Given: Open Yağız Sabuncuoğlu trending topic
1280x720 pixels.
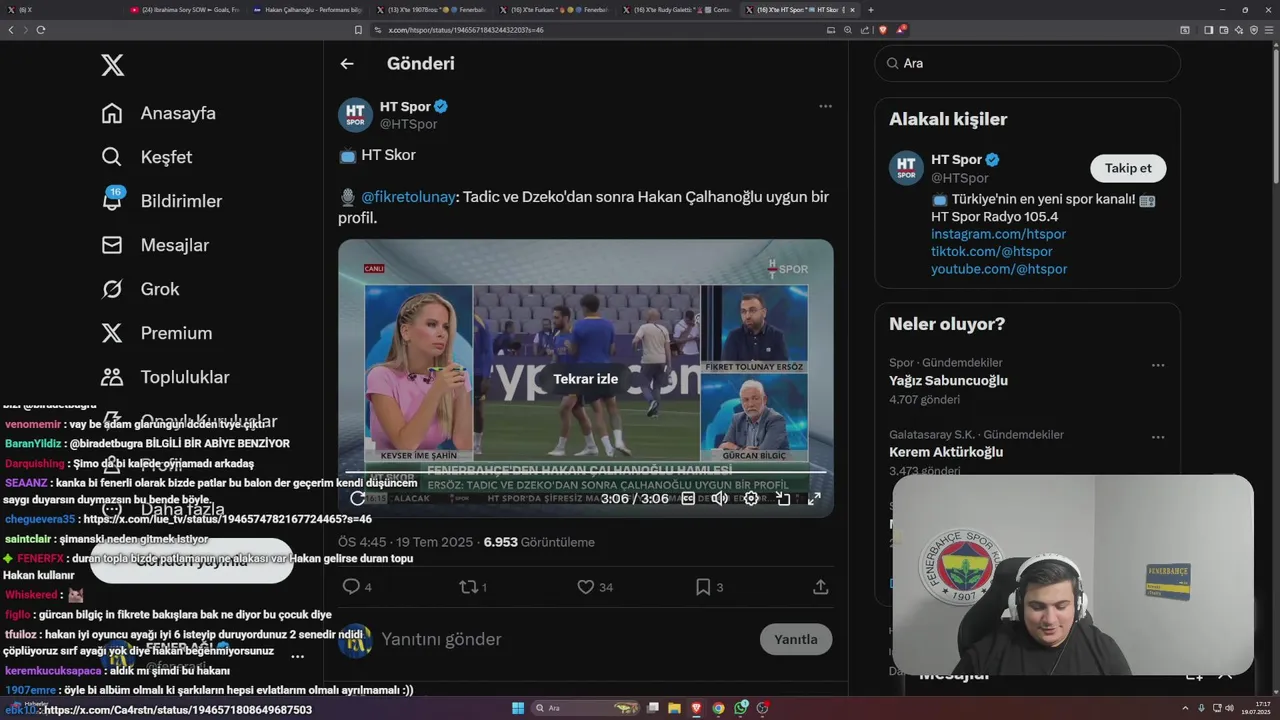Looking at the screenshot, I should 948,381.
